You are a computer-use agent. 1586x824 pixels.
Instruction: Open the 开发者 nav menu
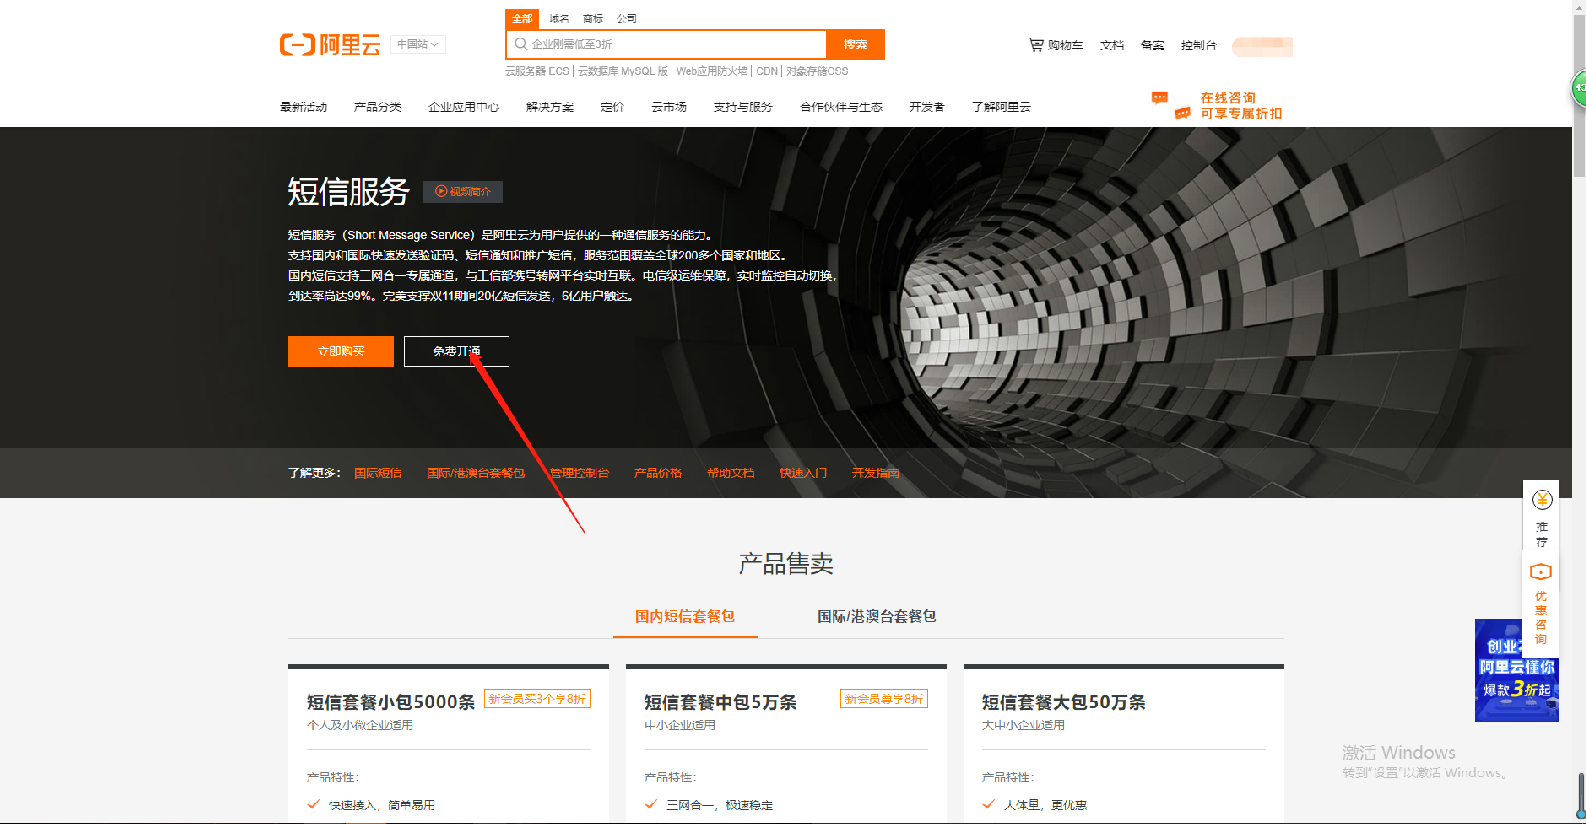[927, 107]
